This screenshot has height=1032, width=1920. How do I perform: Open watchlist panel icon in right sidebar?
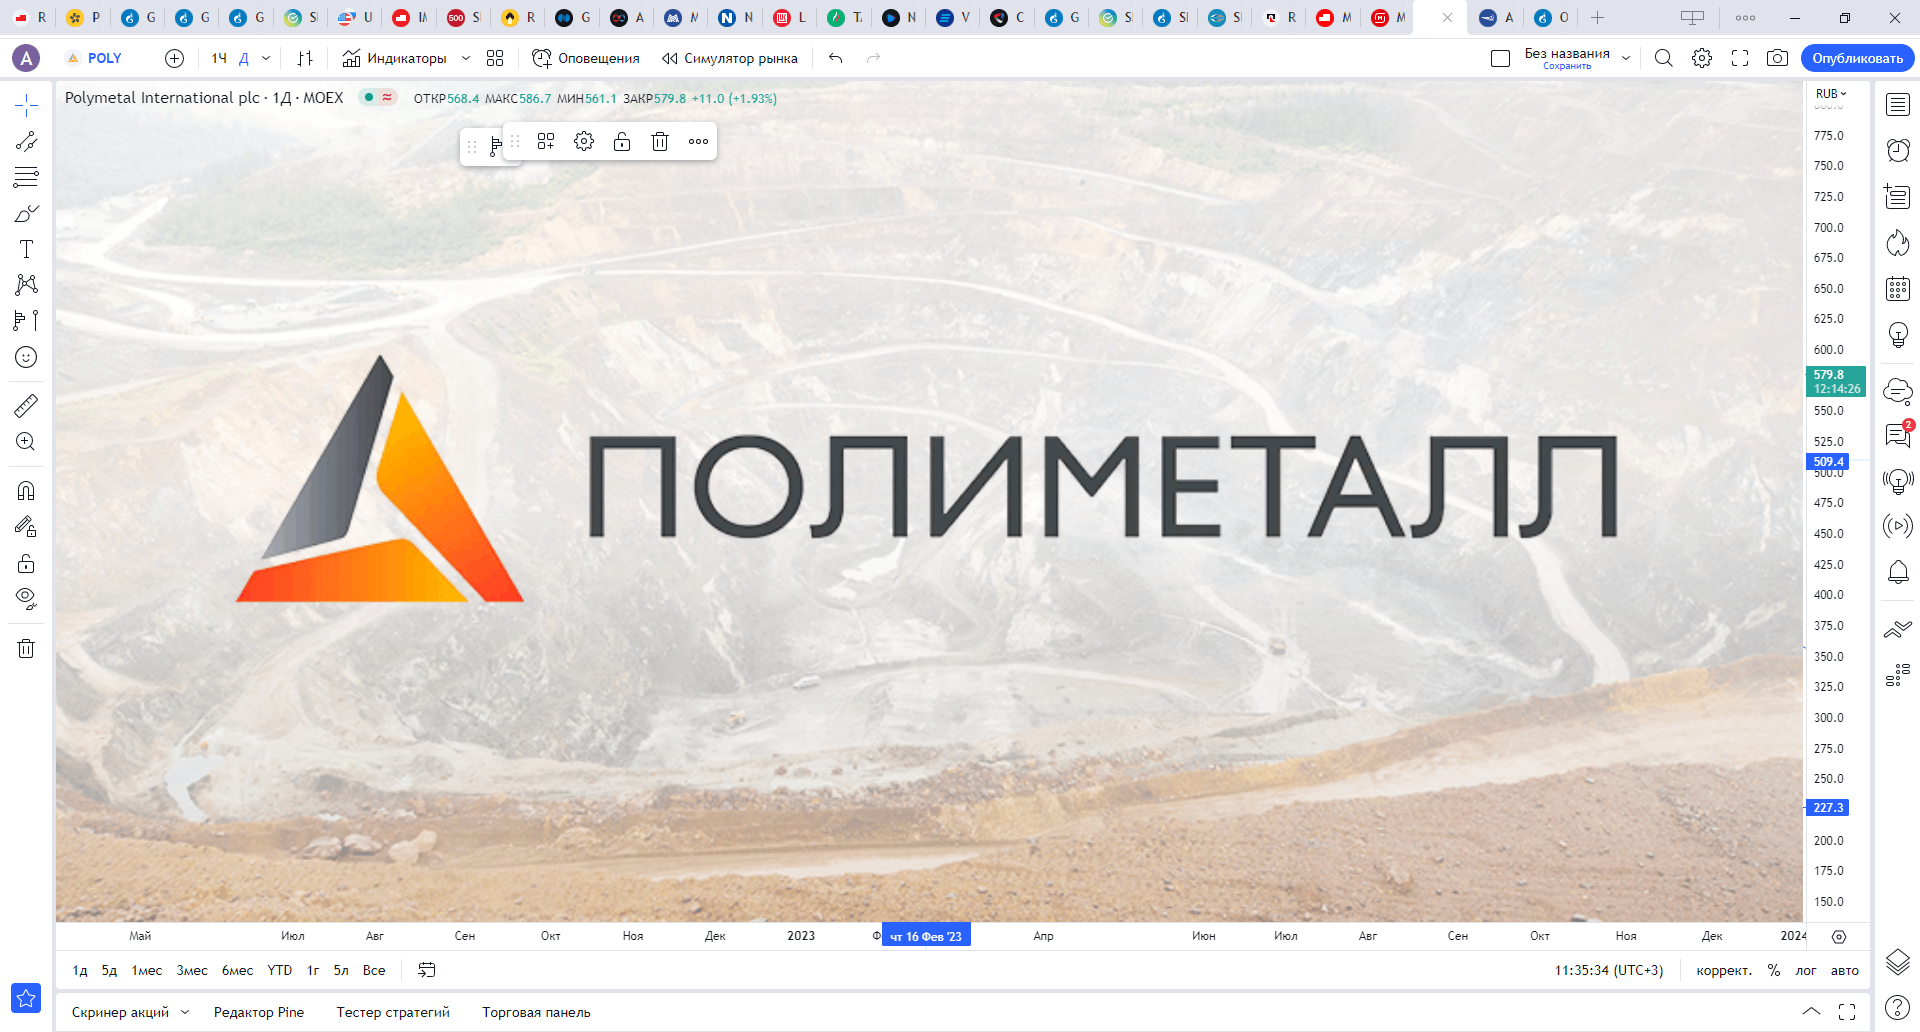[1898, 104]
